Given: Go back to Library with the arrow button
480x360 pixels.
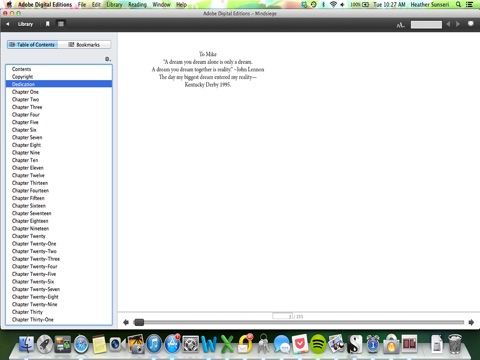Looking at the screenshot, I should pyautogui.click(x=8, y=24).
